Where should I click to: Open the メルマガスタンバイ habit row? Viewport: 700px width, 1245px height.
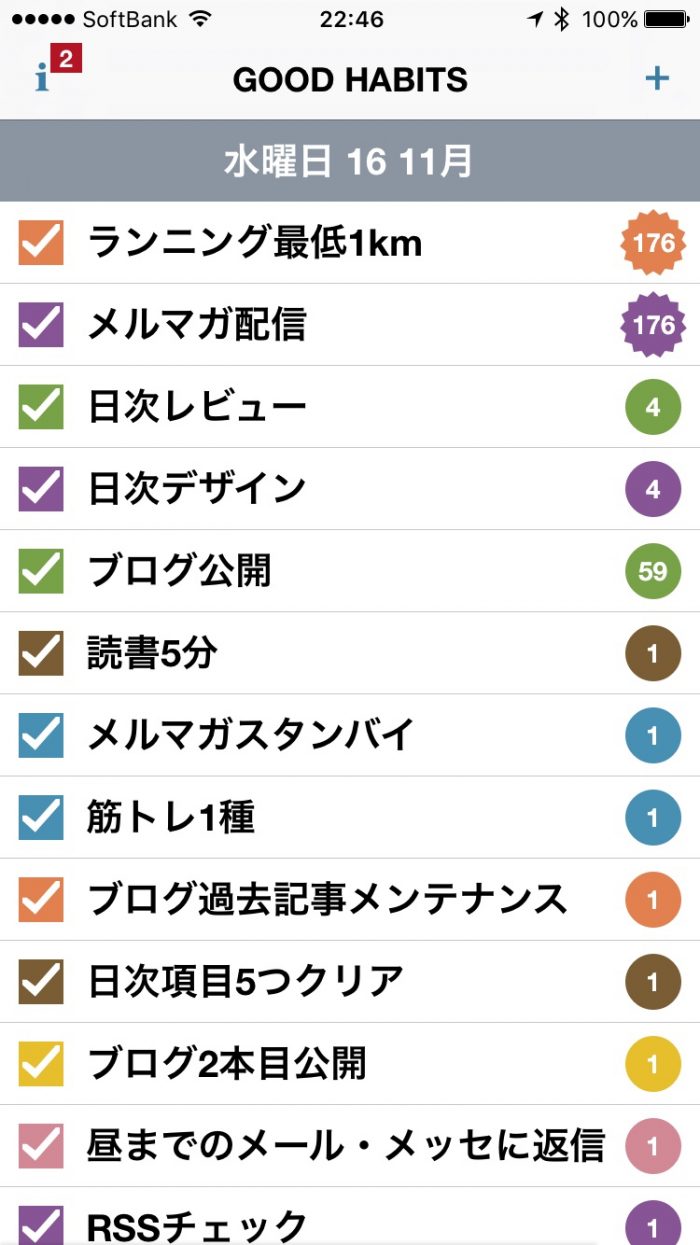click(x=250, y=735)
